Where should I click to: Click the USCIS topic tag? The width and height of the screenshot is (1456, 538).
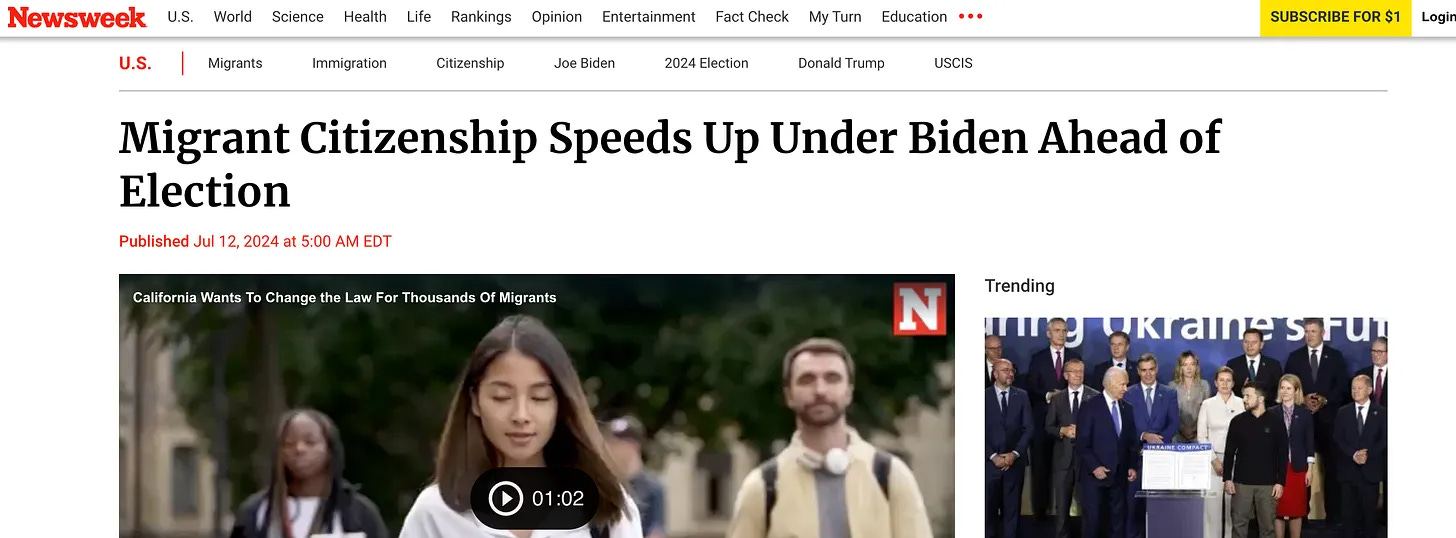tap(953, 63)
